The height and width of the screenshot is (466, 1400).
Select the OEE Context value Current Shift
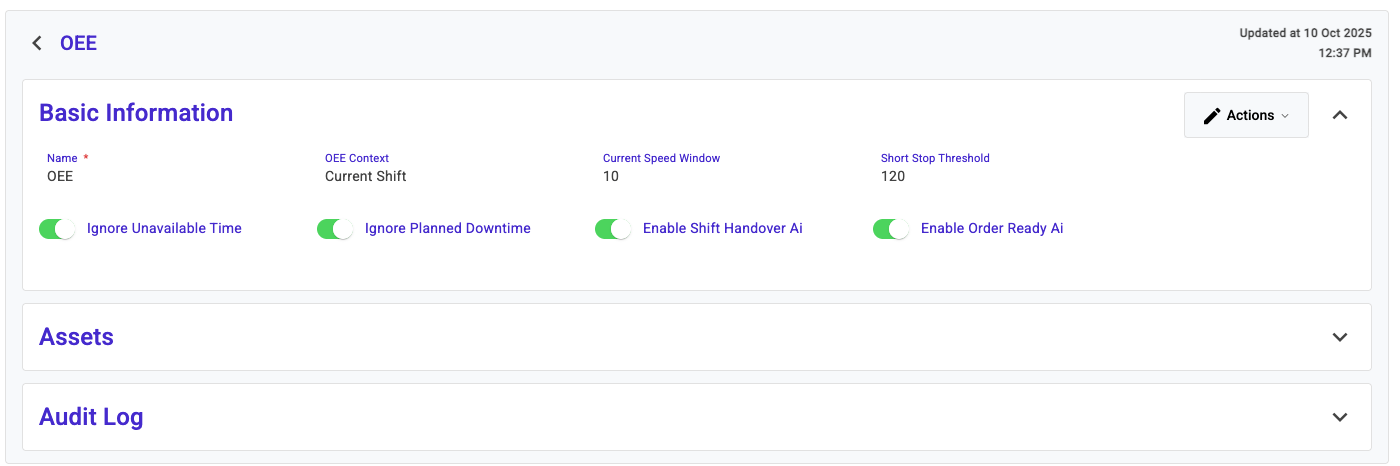(365, 176)
